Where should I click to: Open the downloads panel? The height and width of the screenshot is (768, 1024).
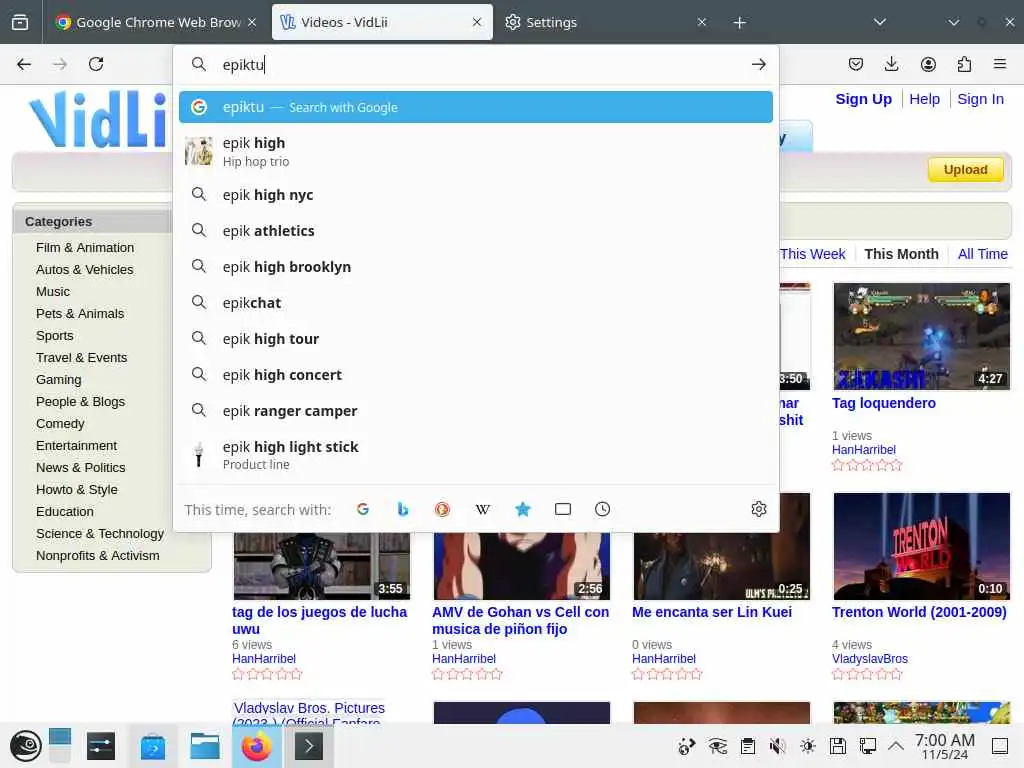tap(891, 64)
